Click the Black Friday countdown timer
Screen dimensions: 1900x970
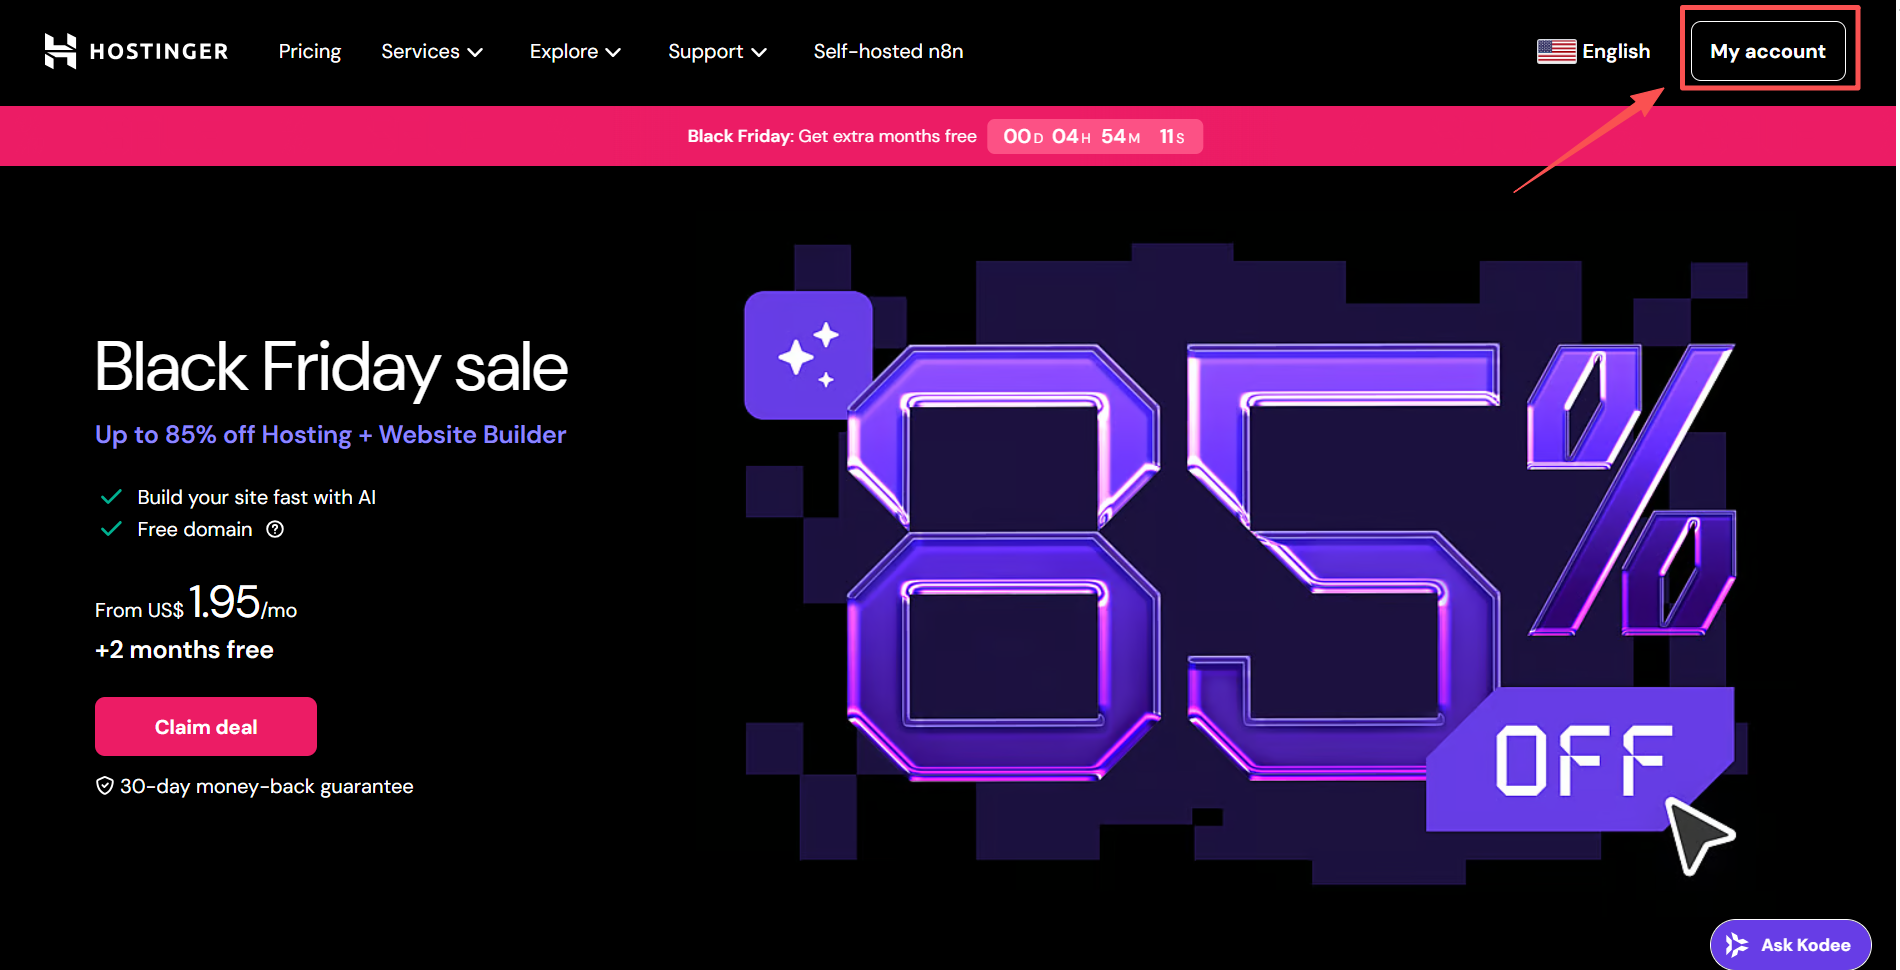click(1094, 136)
